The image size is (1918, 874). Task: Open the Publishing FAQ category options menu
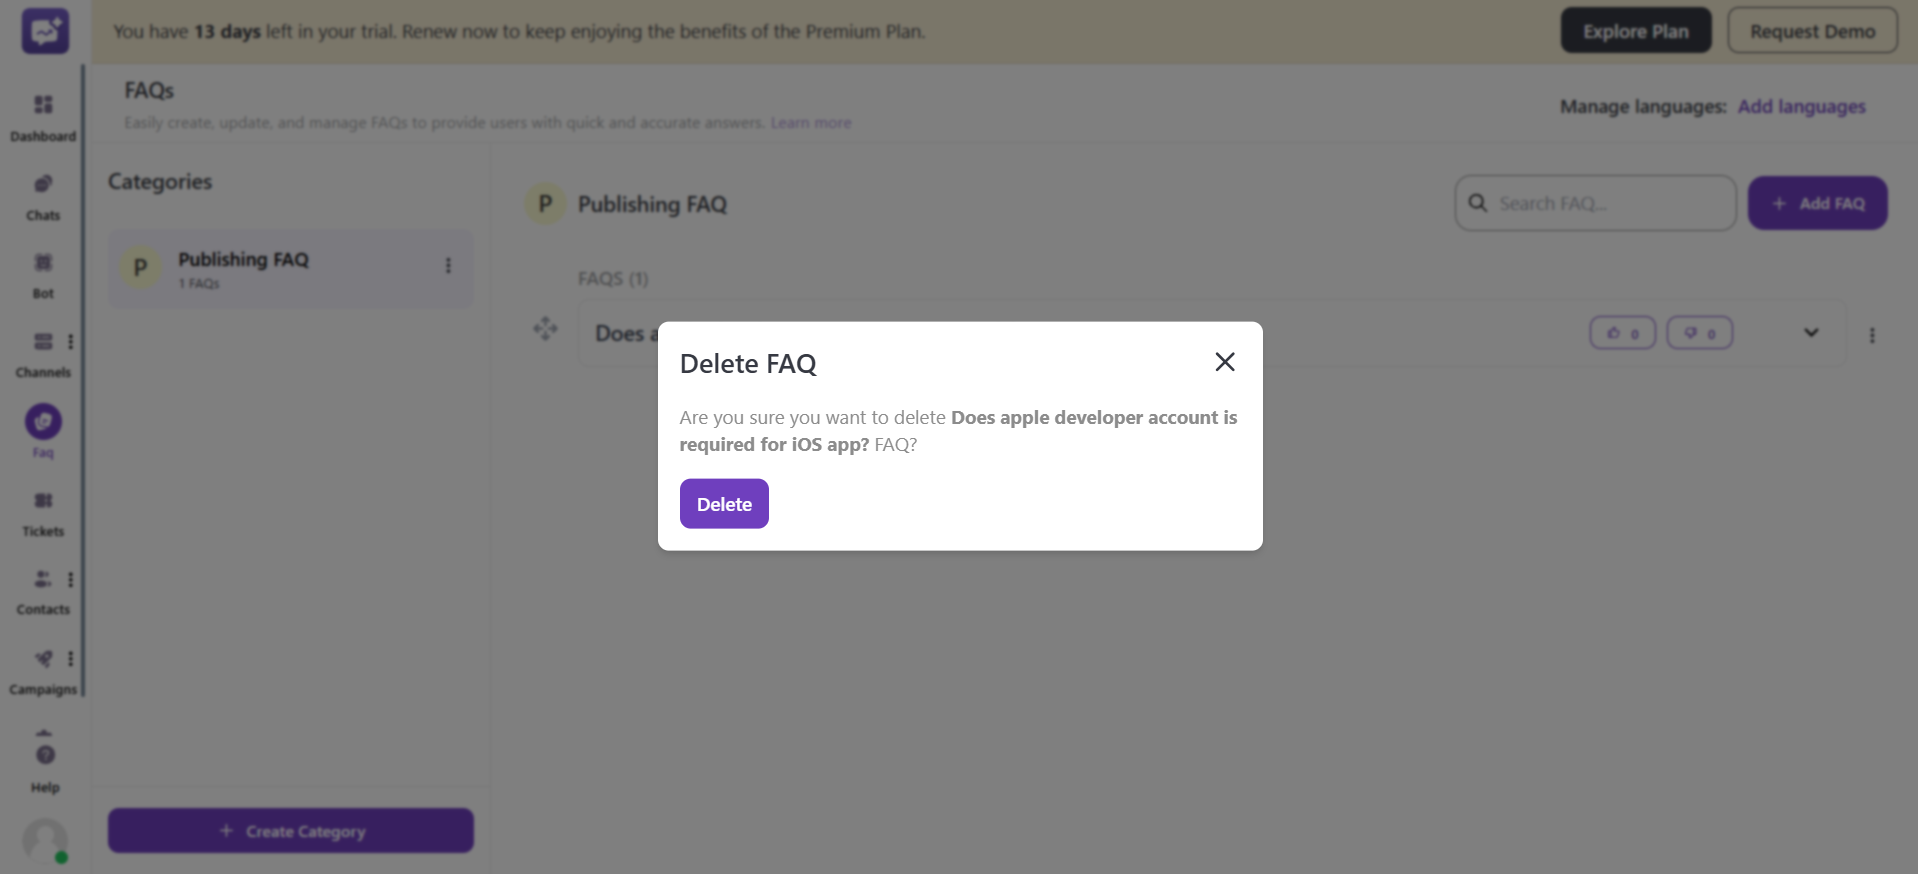tap(447, 267)
